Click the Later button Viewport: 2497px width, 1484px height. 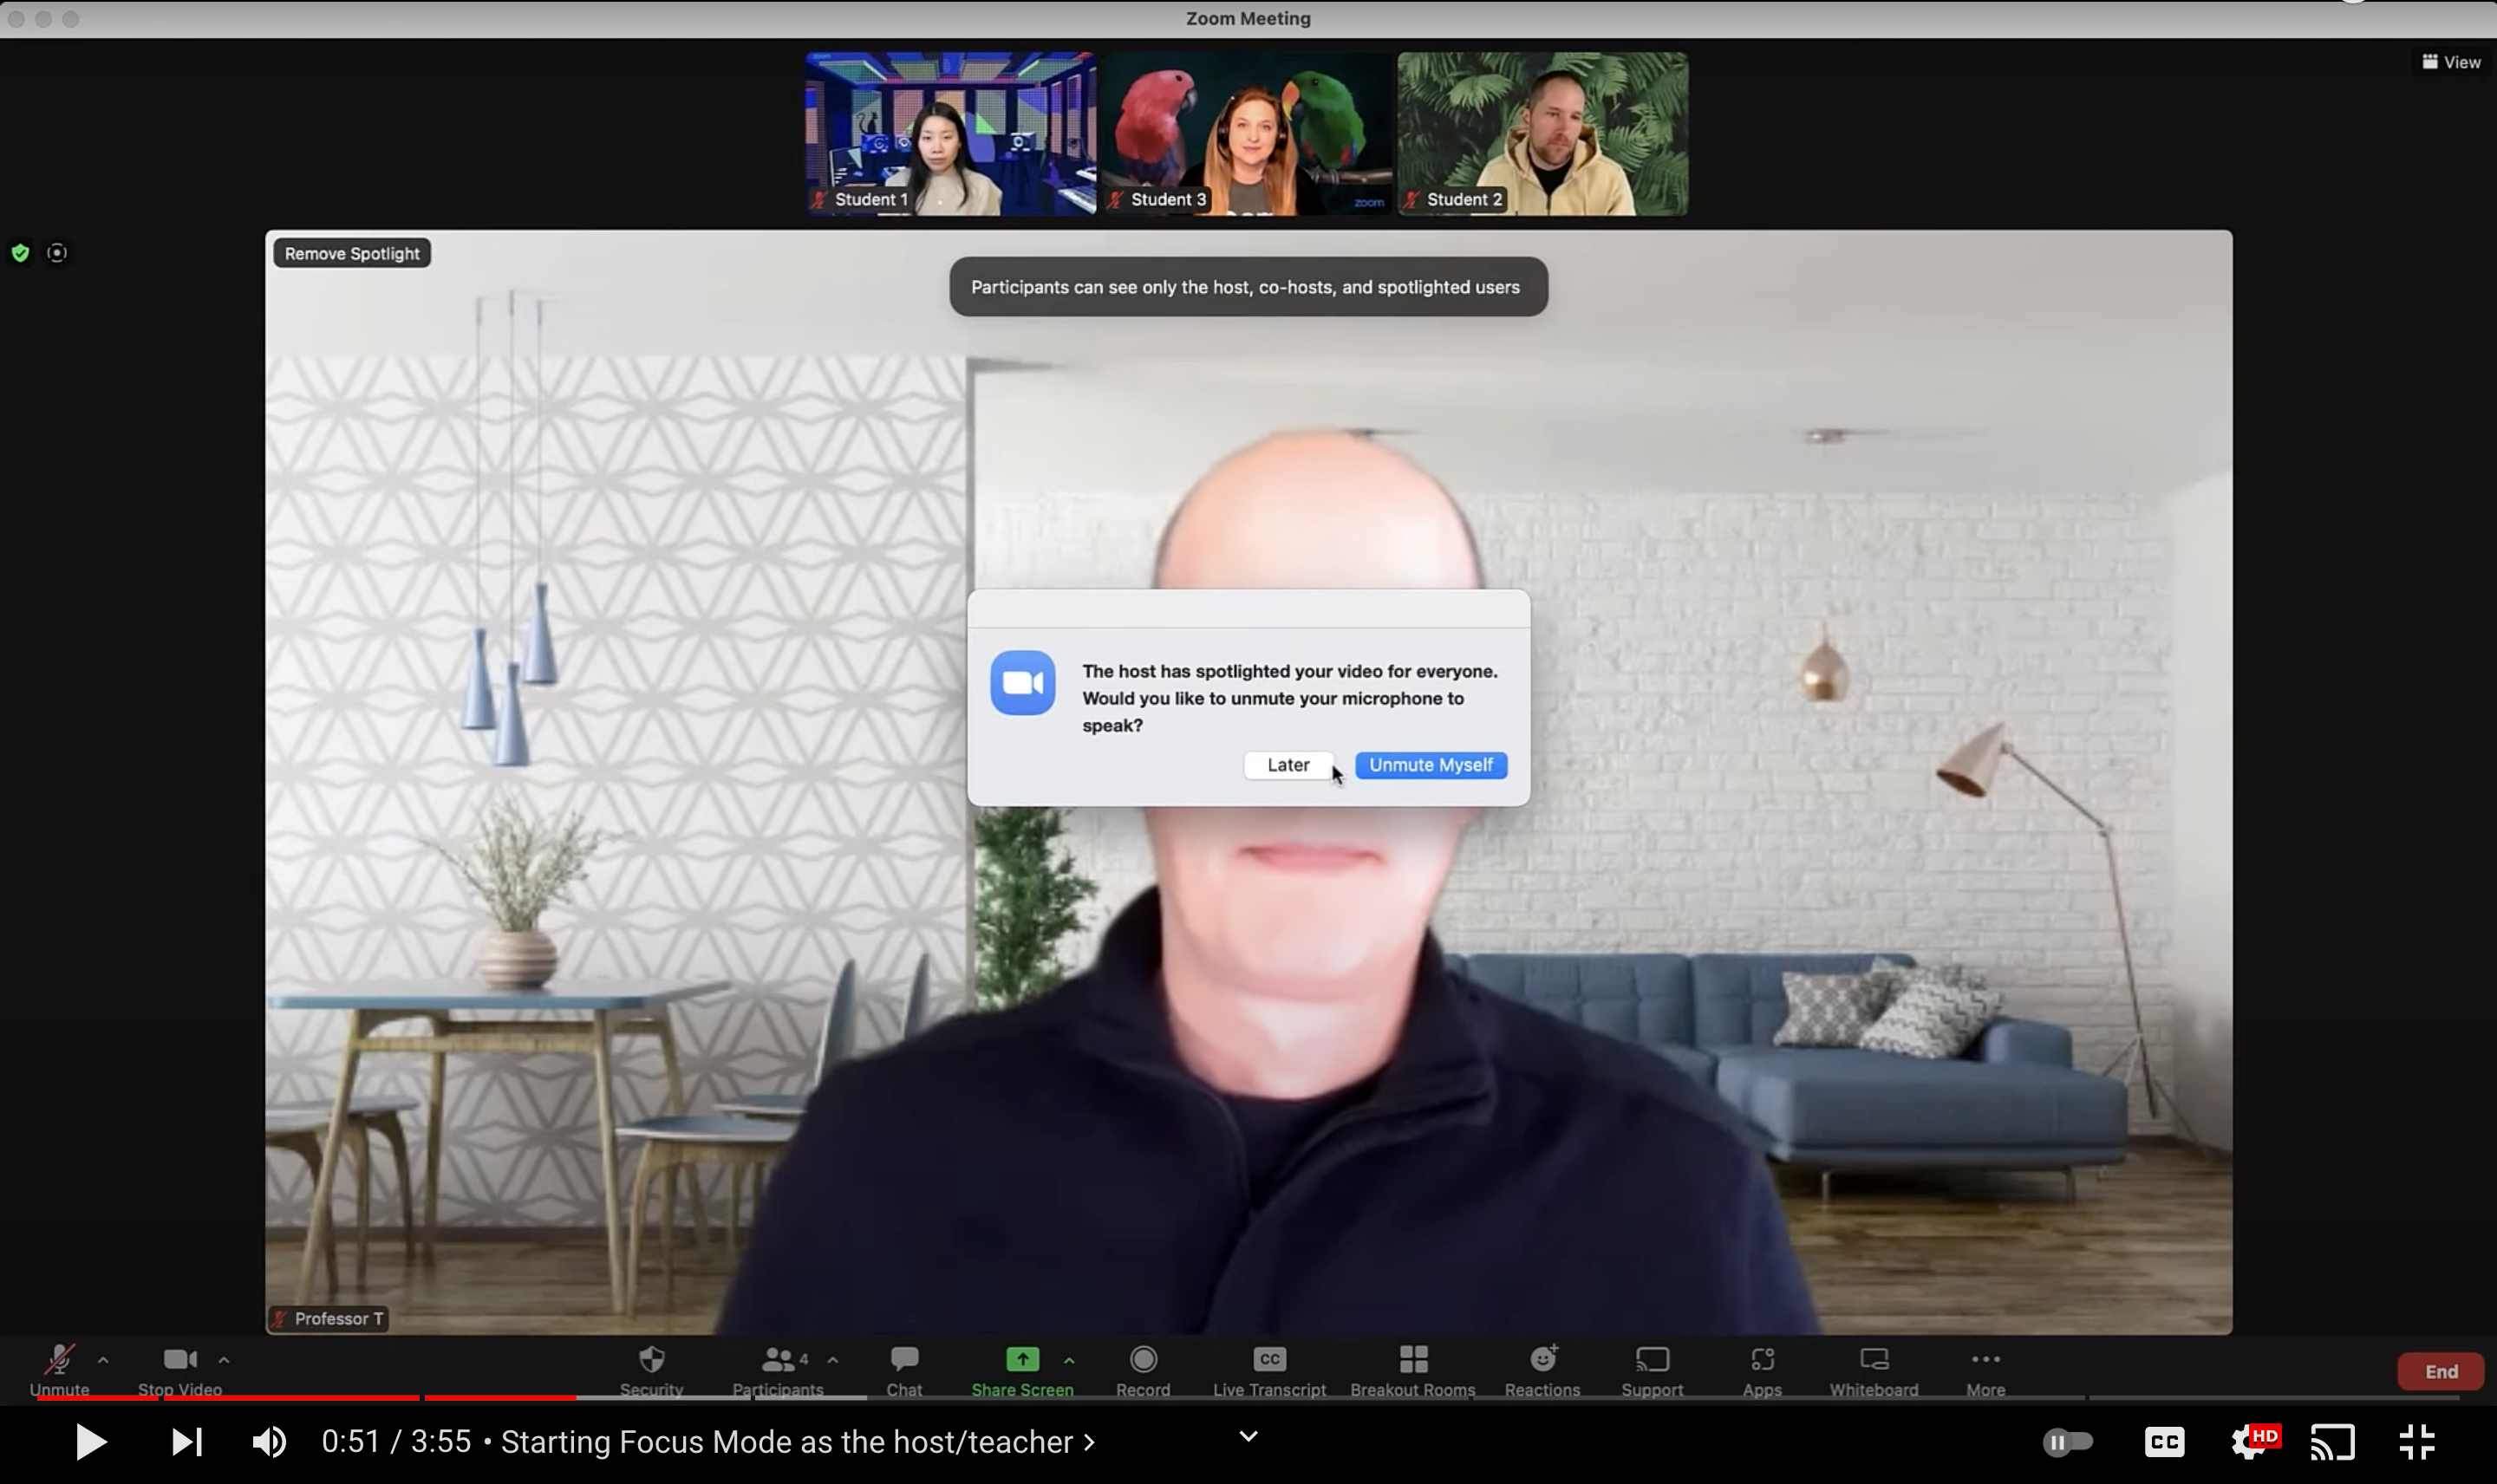pos(1288,763)
